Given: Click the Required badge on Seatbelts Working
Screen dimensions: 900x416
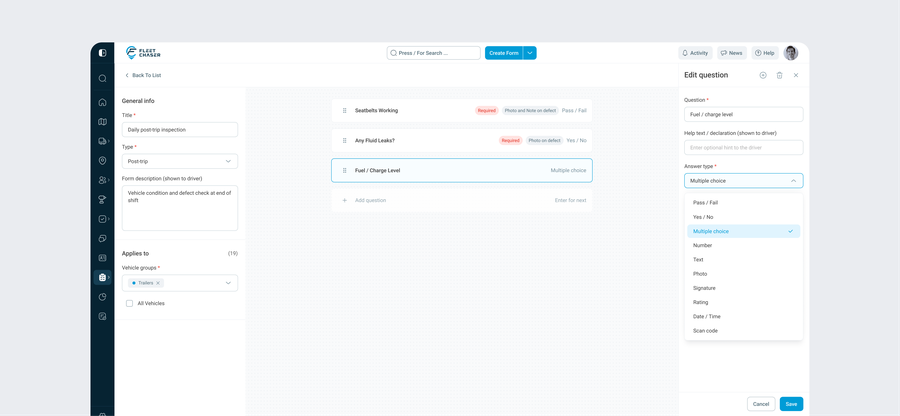Looking at the screenshot, I should [487, 110].
